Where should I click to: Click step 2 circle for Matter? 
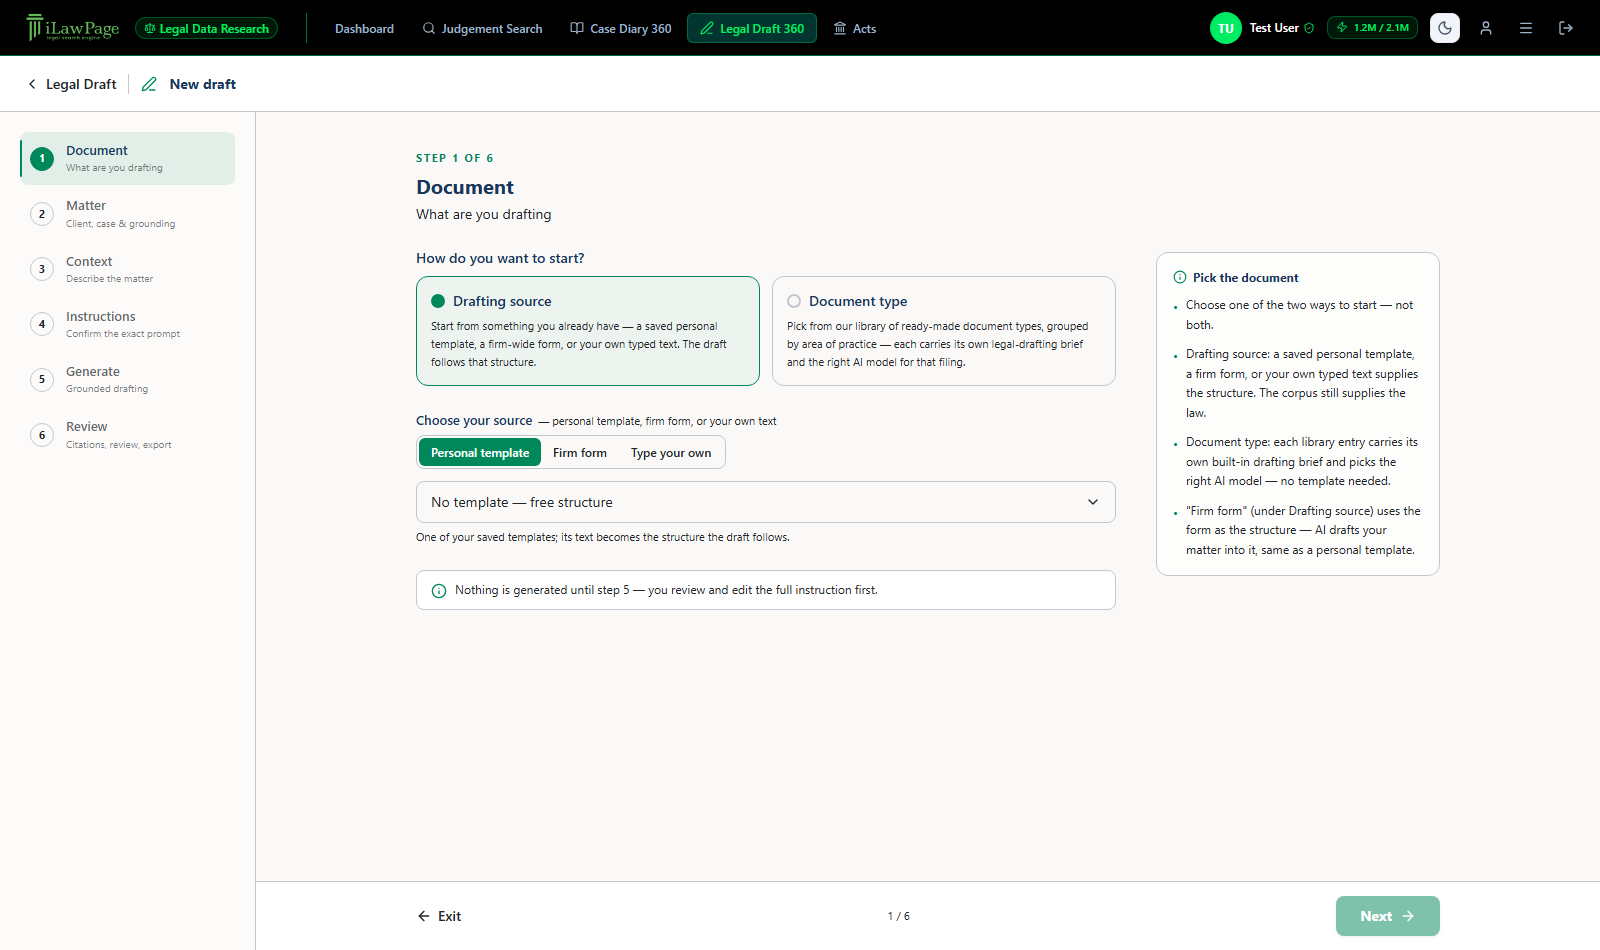42,214
